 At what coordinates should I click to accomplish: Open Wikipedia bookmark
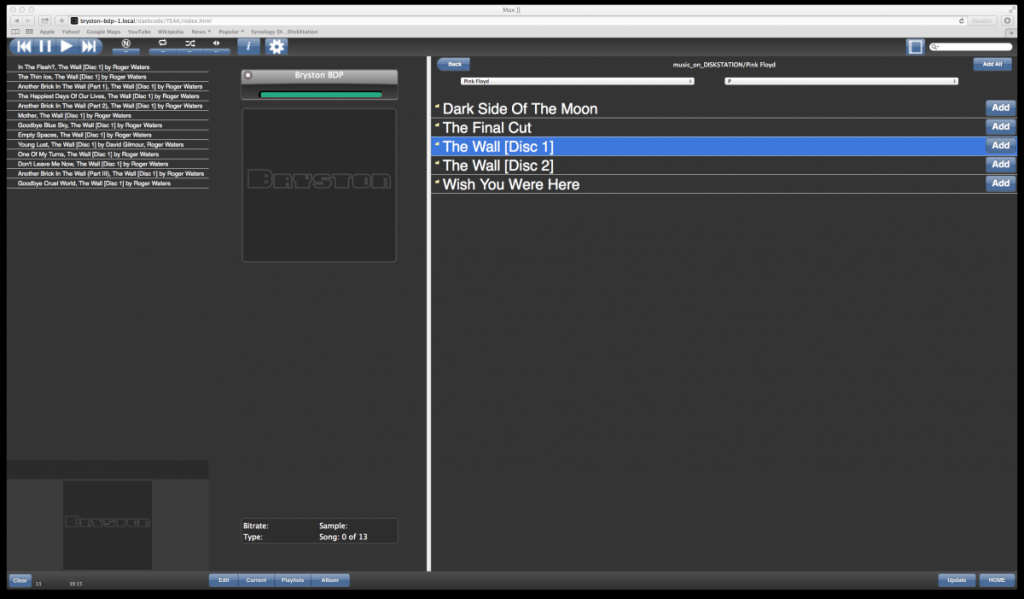click(170, 31)
